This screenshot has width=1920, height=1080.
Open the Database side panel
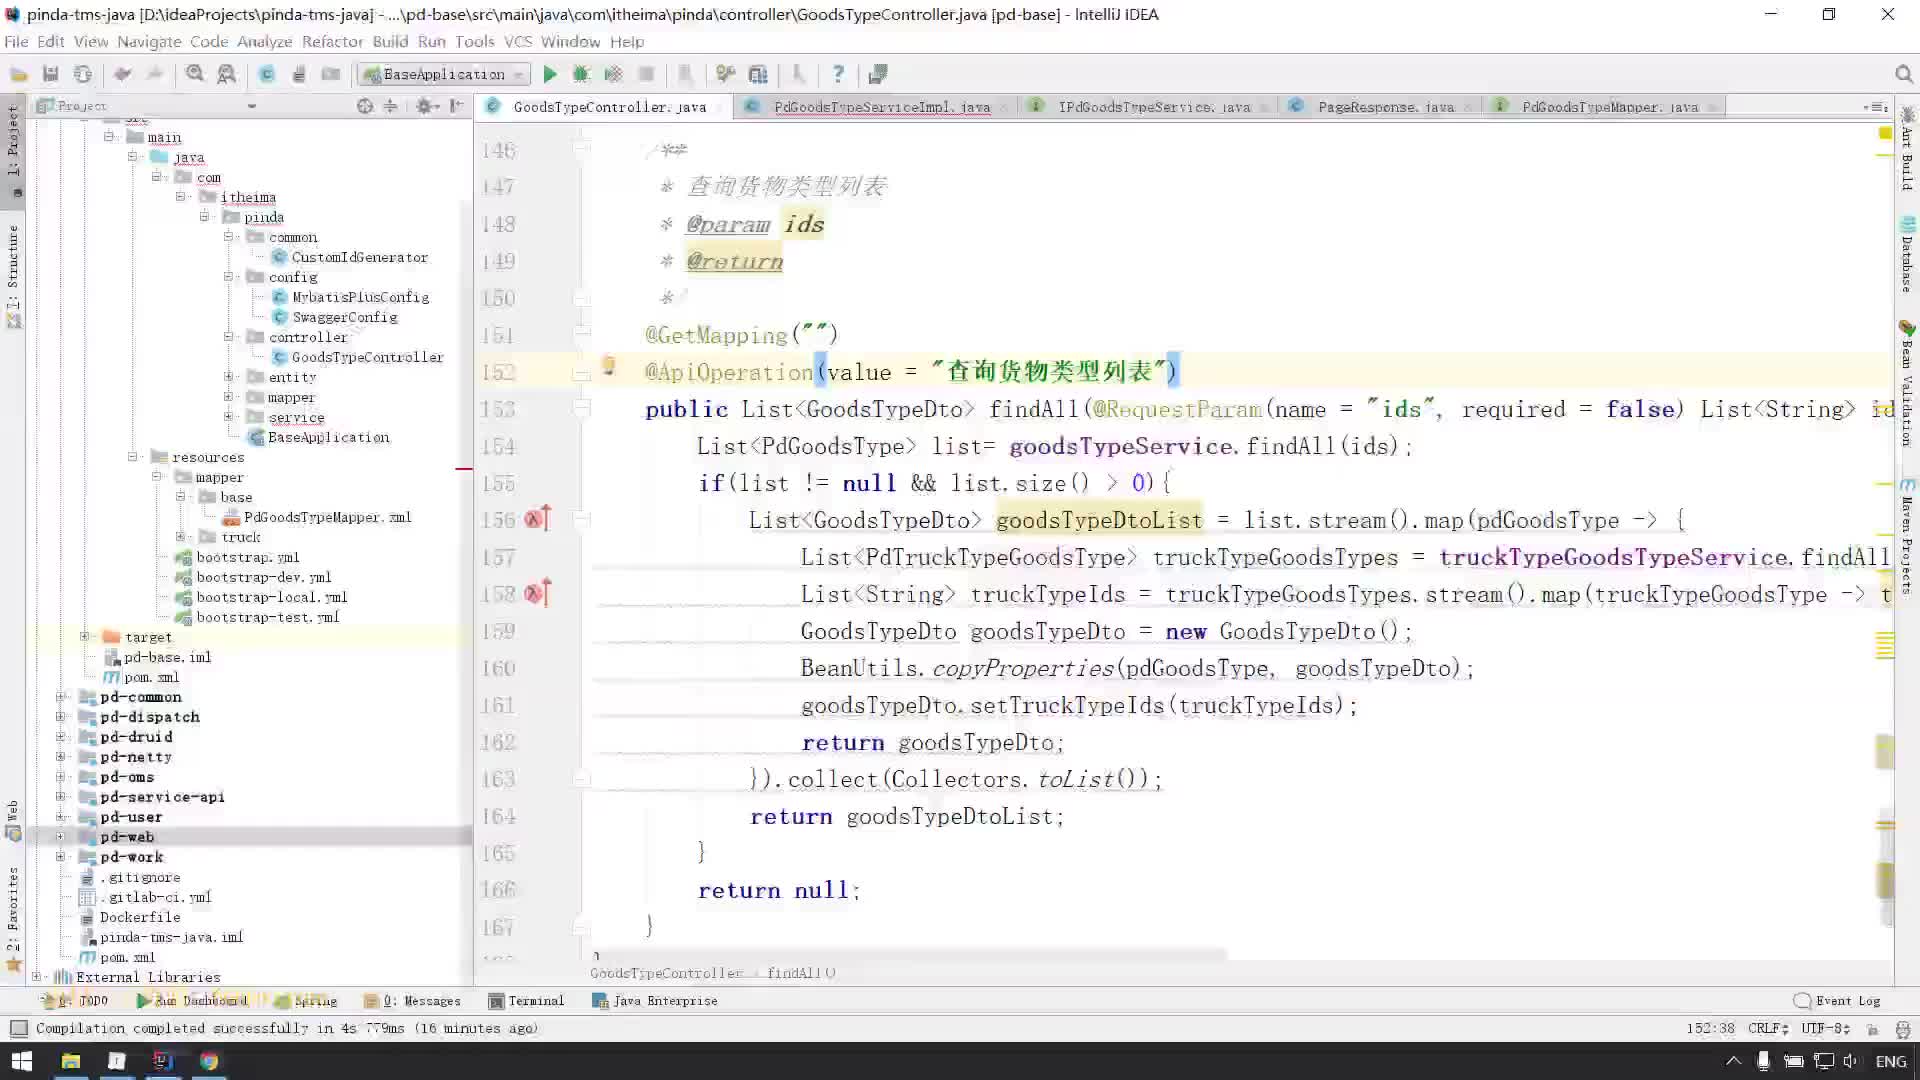coord(1907,254)
